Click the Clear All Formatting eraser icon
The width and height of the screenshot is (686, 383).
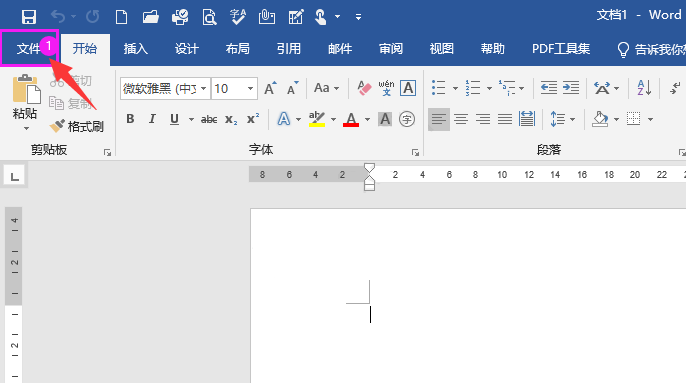coord(364,88)
